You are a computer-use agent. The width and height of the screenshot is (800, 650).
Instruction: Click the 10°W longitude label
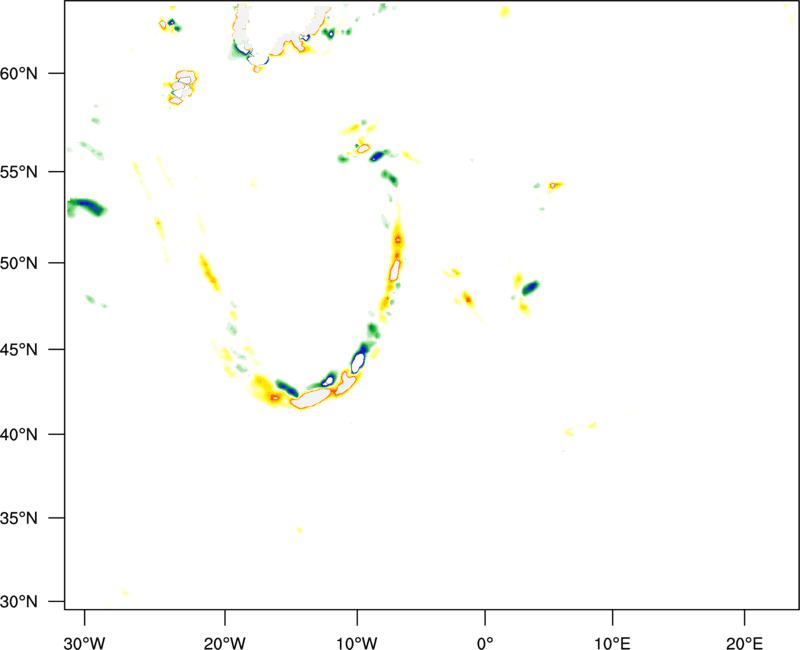(357, 643)
